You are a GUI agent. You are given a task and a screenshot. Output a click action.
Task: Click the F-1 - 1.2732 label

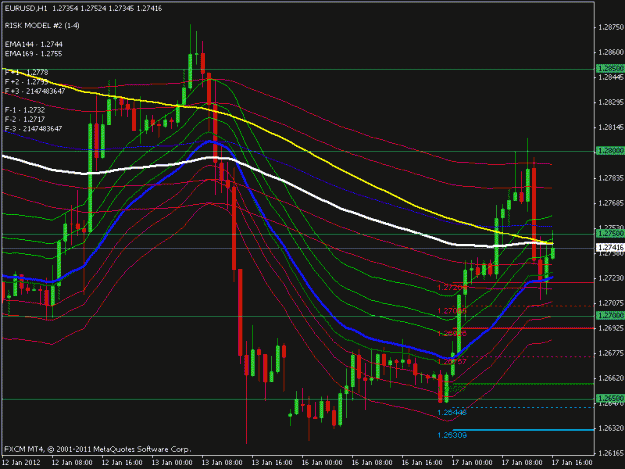25,110
